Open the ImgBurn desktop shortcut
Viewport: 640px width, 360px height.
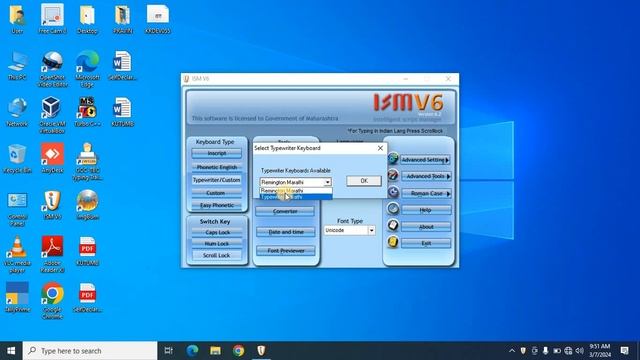pyautogui.click(x=87, y=205)
